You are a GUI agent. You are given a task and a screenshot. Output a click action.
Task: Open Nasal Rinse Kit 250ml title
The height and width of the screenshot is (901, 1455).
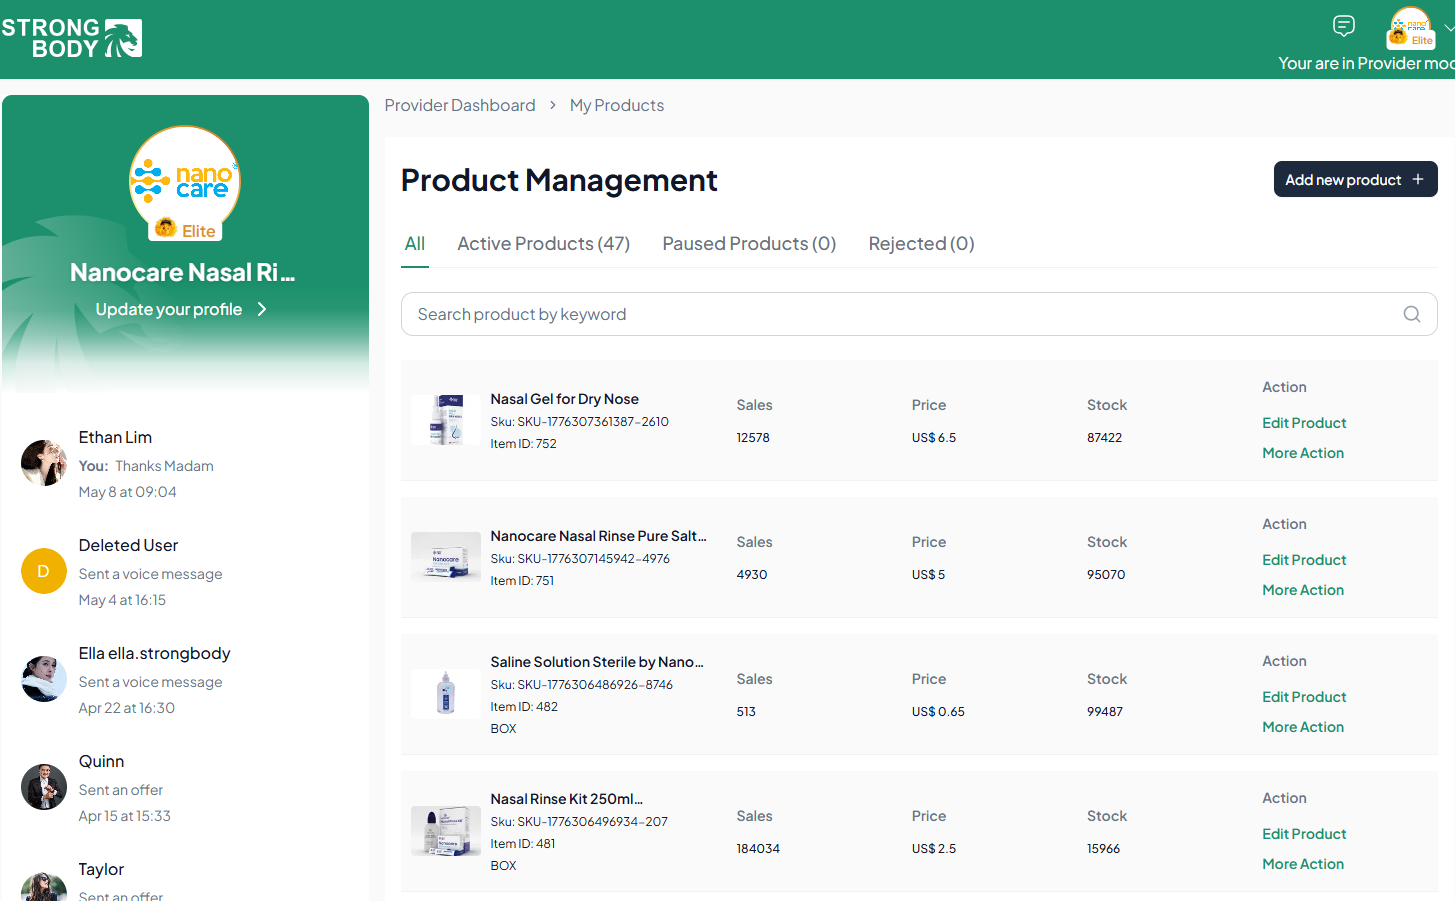pos(566,799)
